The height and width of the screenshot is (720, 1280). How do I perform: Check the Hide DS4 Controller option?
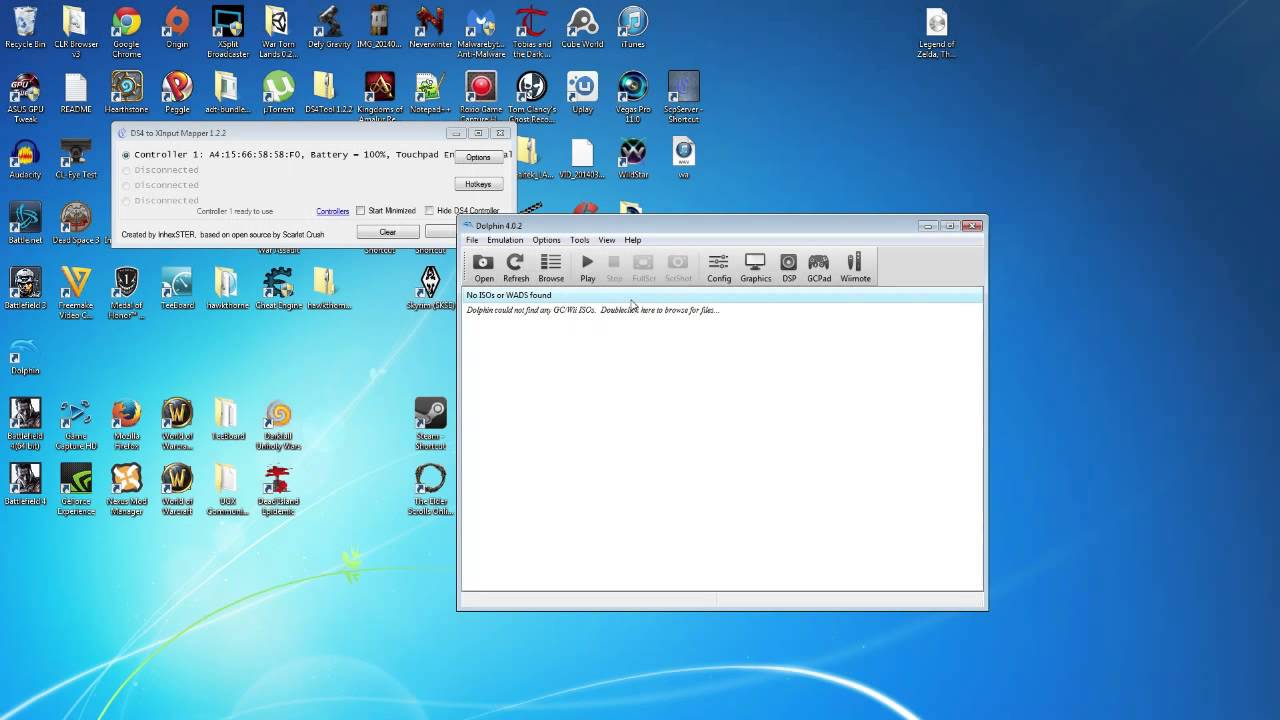(x=429, y=210)
